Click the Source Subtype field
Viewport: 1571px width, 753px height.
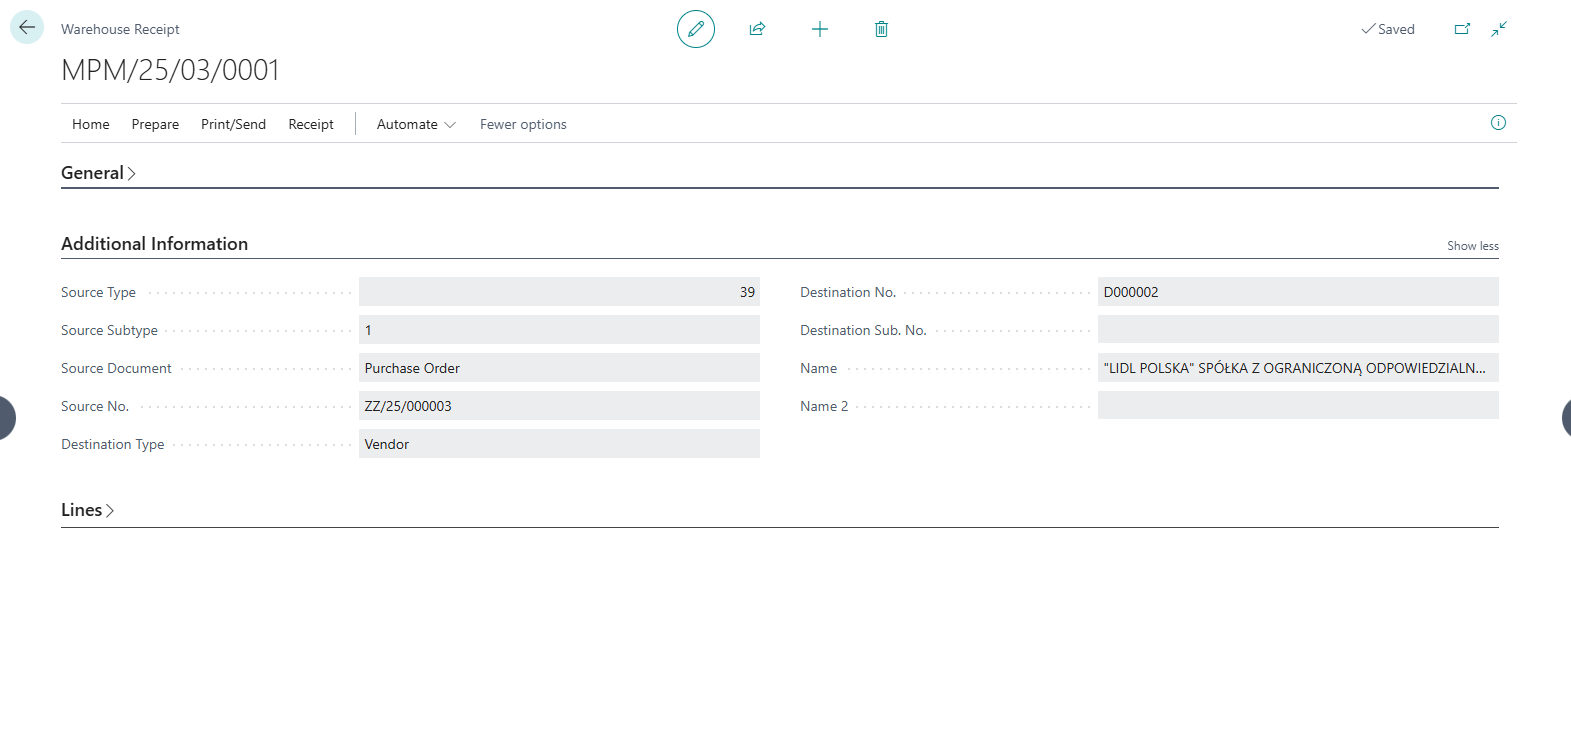pyautogui.click(x=559, y=330)
